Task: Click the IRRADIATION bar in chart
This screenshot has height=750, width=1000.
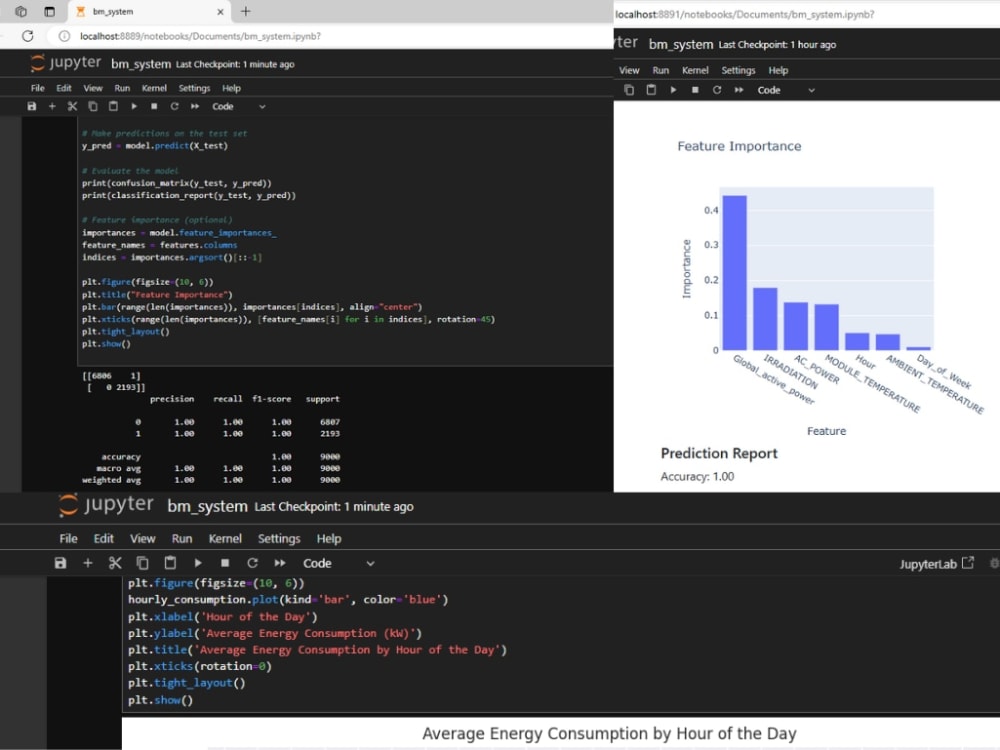Action: pos(765,318)
